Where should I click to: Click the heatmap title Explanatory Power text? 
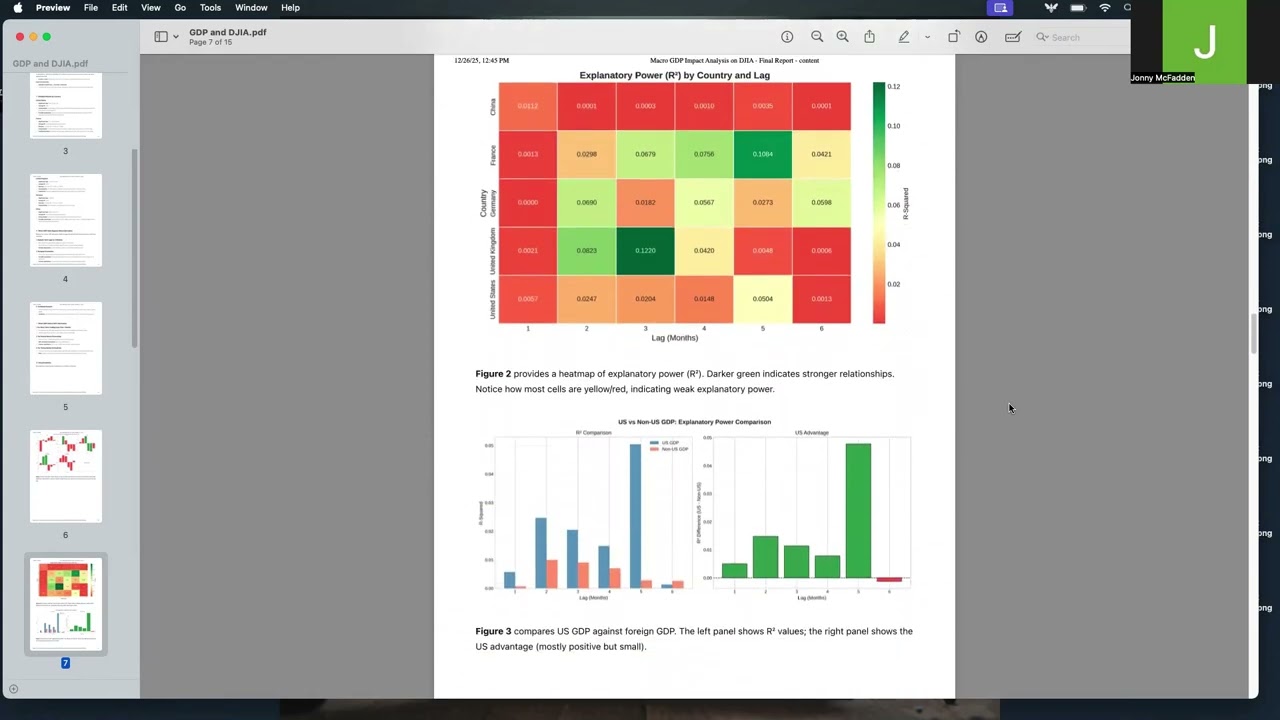tap(675, 75)
